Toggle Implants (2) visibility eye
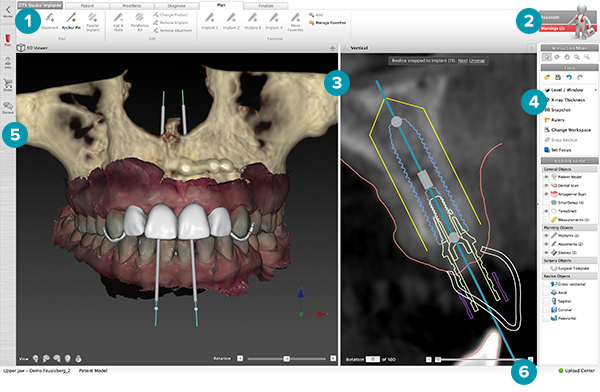600x392 pixels. [x=546, y=235]
